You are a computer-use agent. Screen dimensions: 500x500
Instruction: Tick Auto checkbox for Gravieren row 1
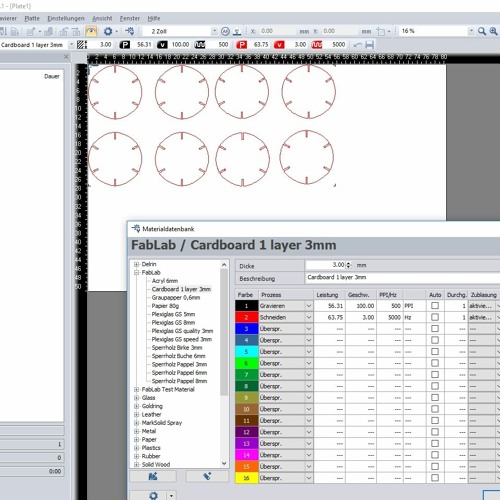(x=435, y=306)
